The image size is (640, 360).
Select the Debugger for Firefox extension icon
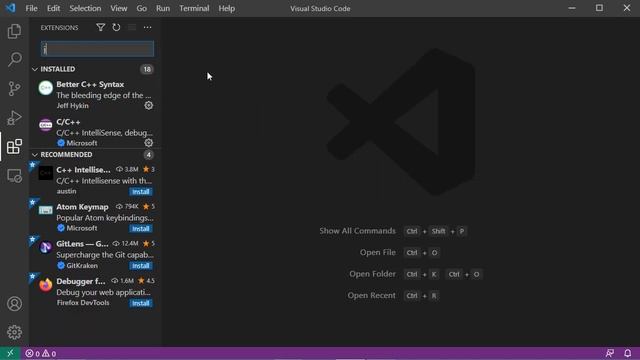tap(45, 284)
